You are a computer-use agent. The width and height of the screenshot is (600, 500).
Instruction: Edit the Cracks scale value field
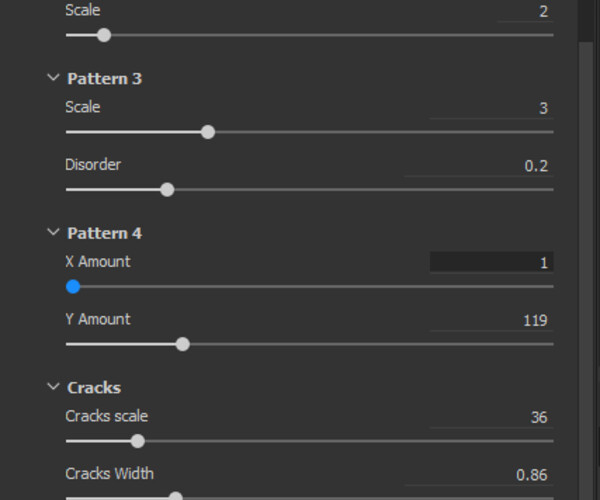click(x=491, y=417)
